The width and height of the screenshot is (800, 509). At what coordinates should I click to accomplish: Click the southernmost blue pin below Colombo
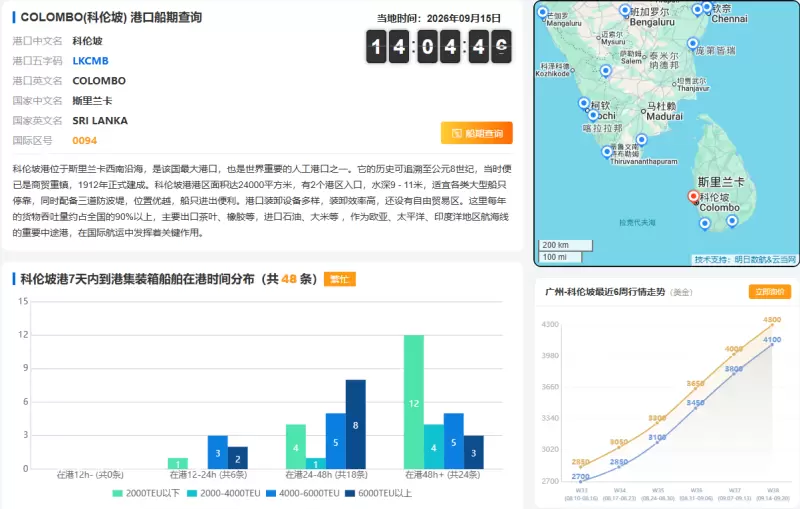pos(705,223)
